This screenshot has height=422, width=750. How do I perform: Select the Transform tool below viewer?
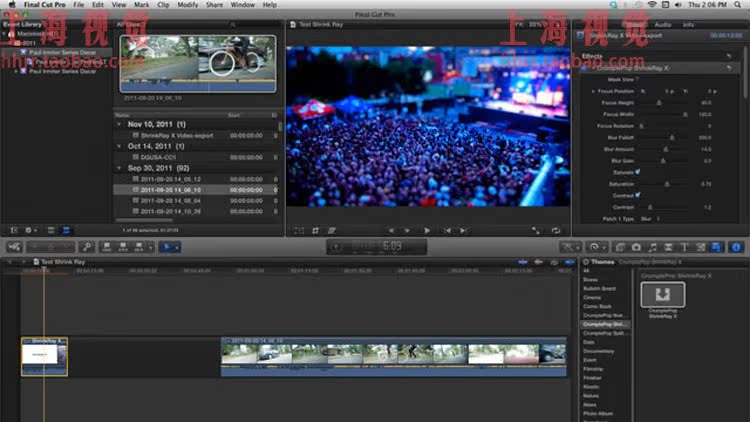pyautogui.click(x=299, y=231)
